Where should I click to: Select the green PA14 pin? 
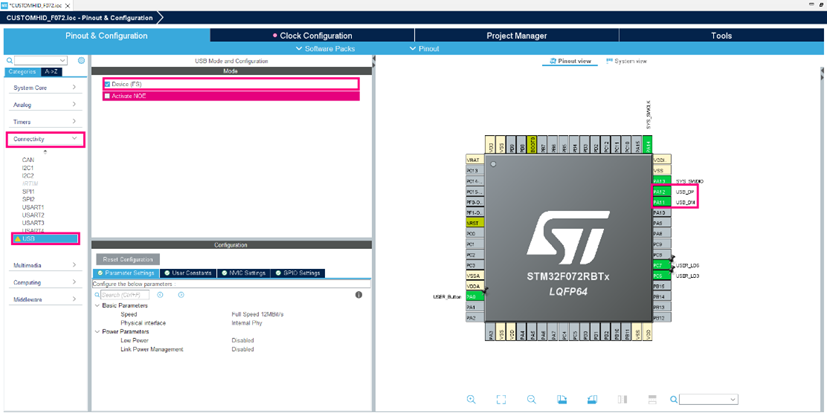[x=648, y=144]
